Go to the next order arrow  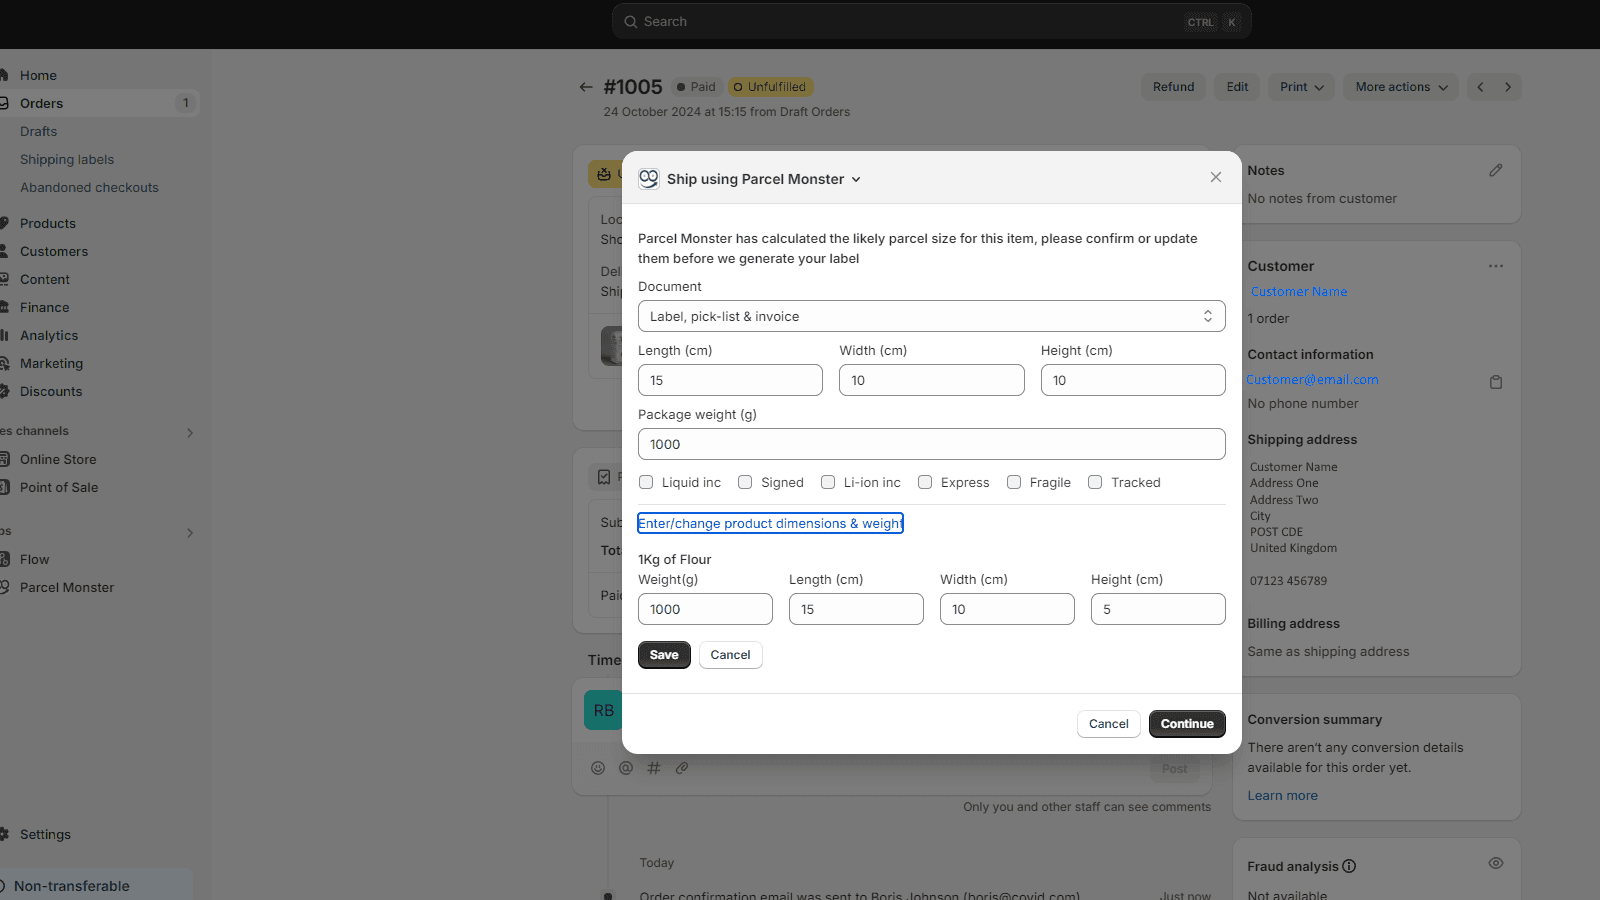[x=1507, y=87]
